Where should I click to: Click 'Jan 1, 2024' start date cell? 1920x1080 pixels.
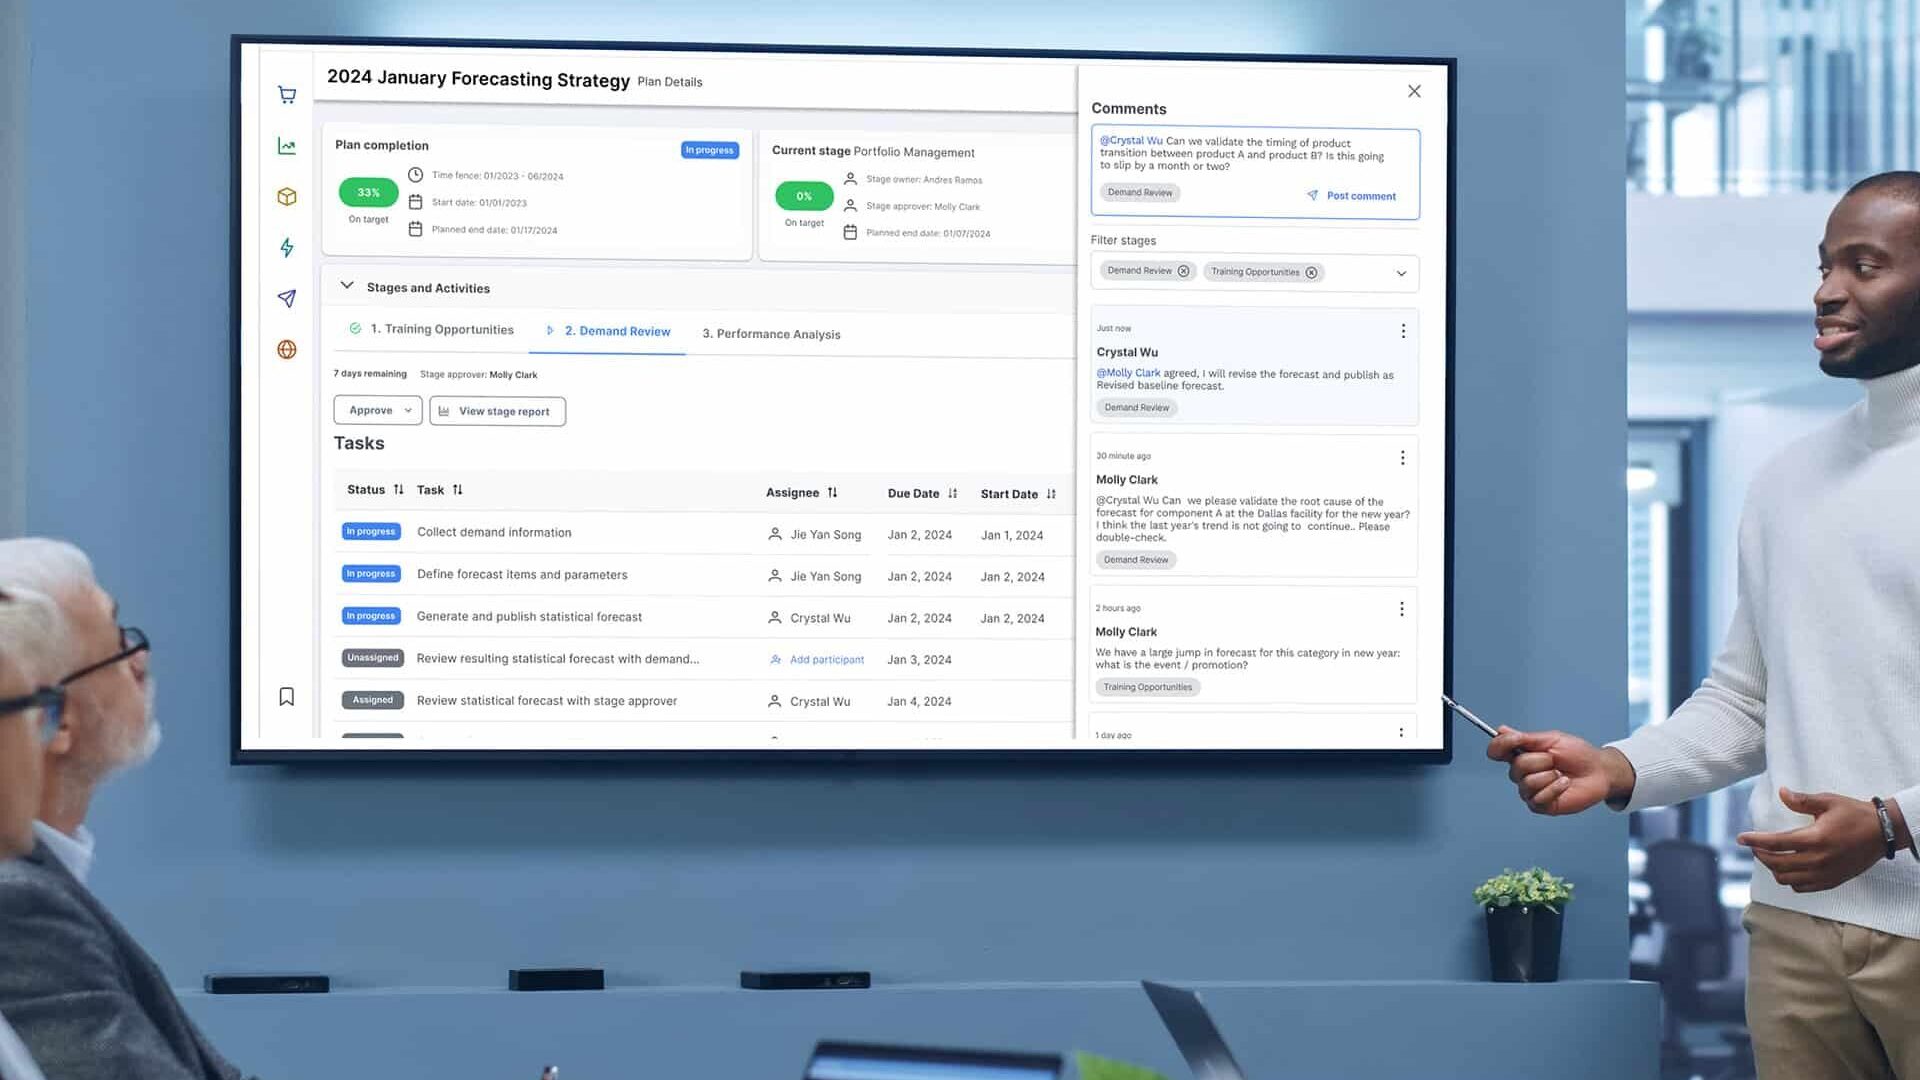1012,535
